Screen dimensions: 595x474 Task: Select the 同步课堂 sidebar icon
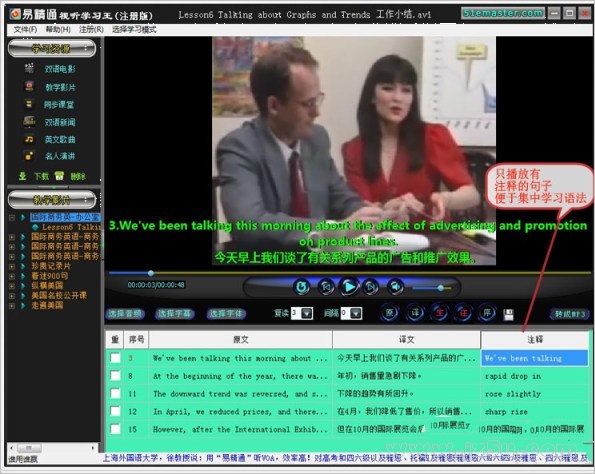29,104
